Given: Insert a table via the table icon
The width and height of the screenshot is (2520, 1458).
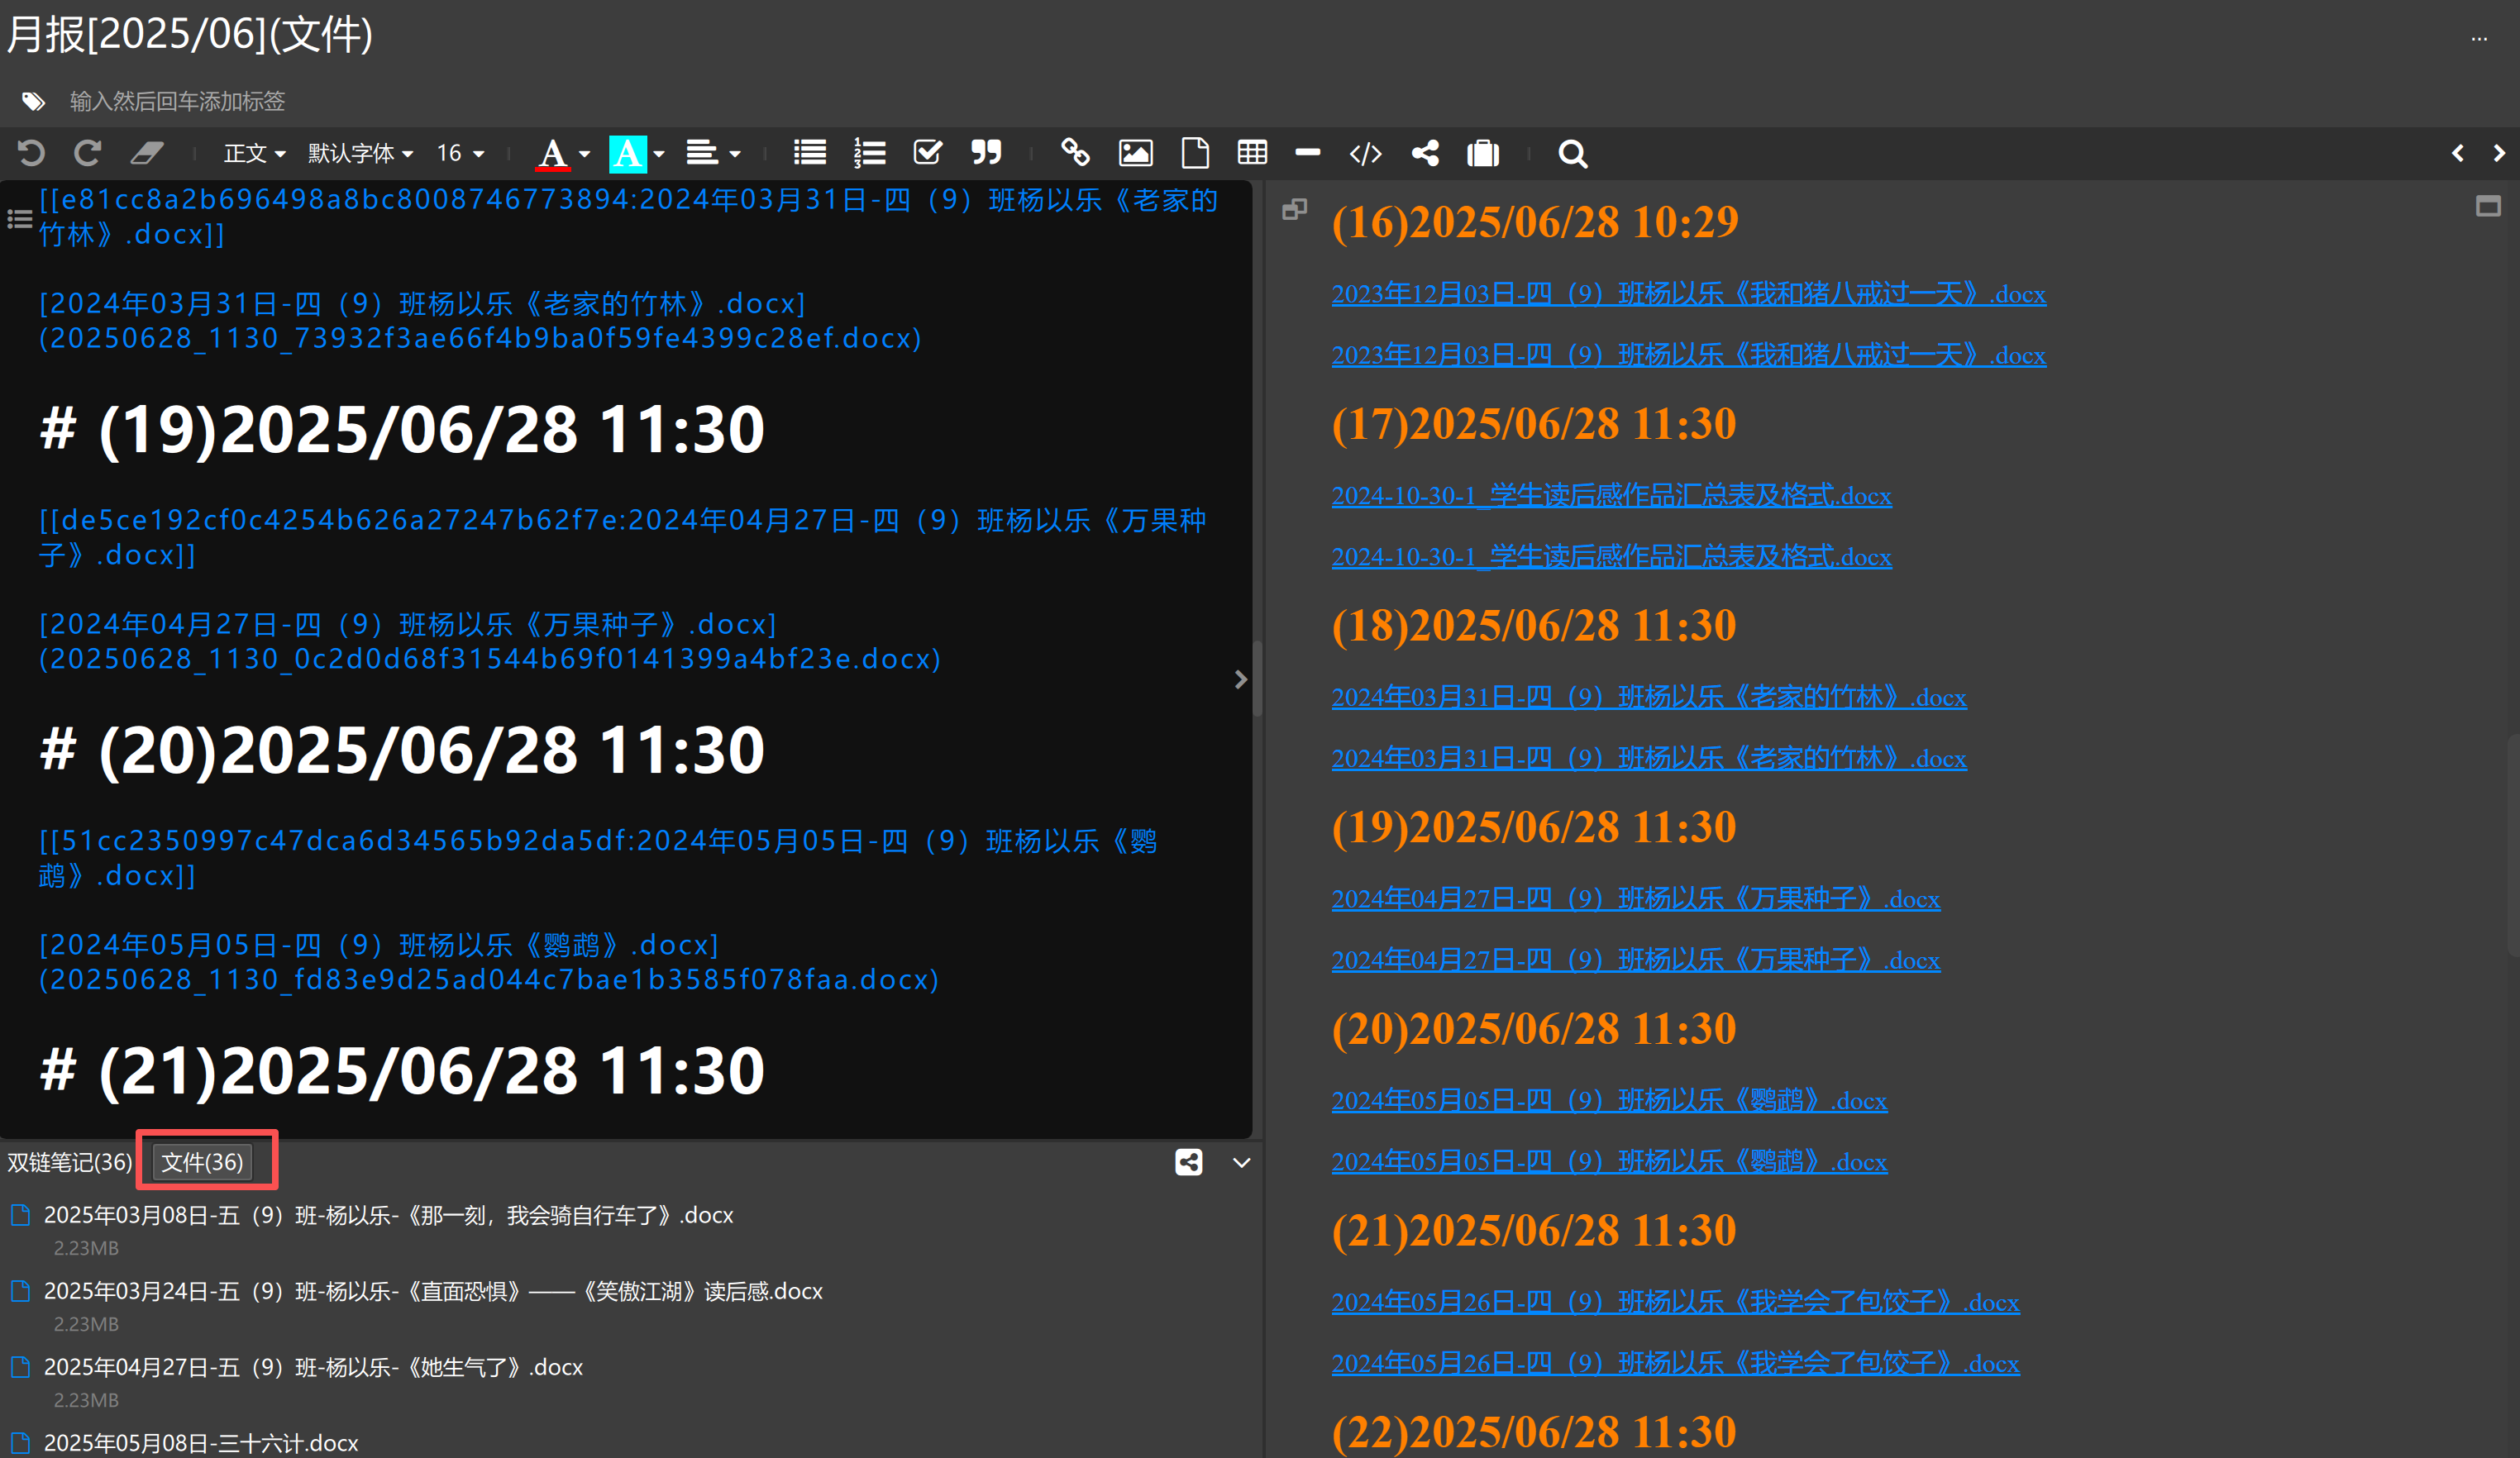Looking at the screenshot, I should point(1252,153).
